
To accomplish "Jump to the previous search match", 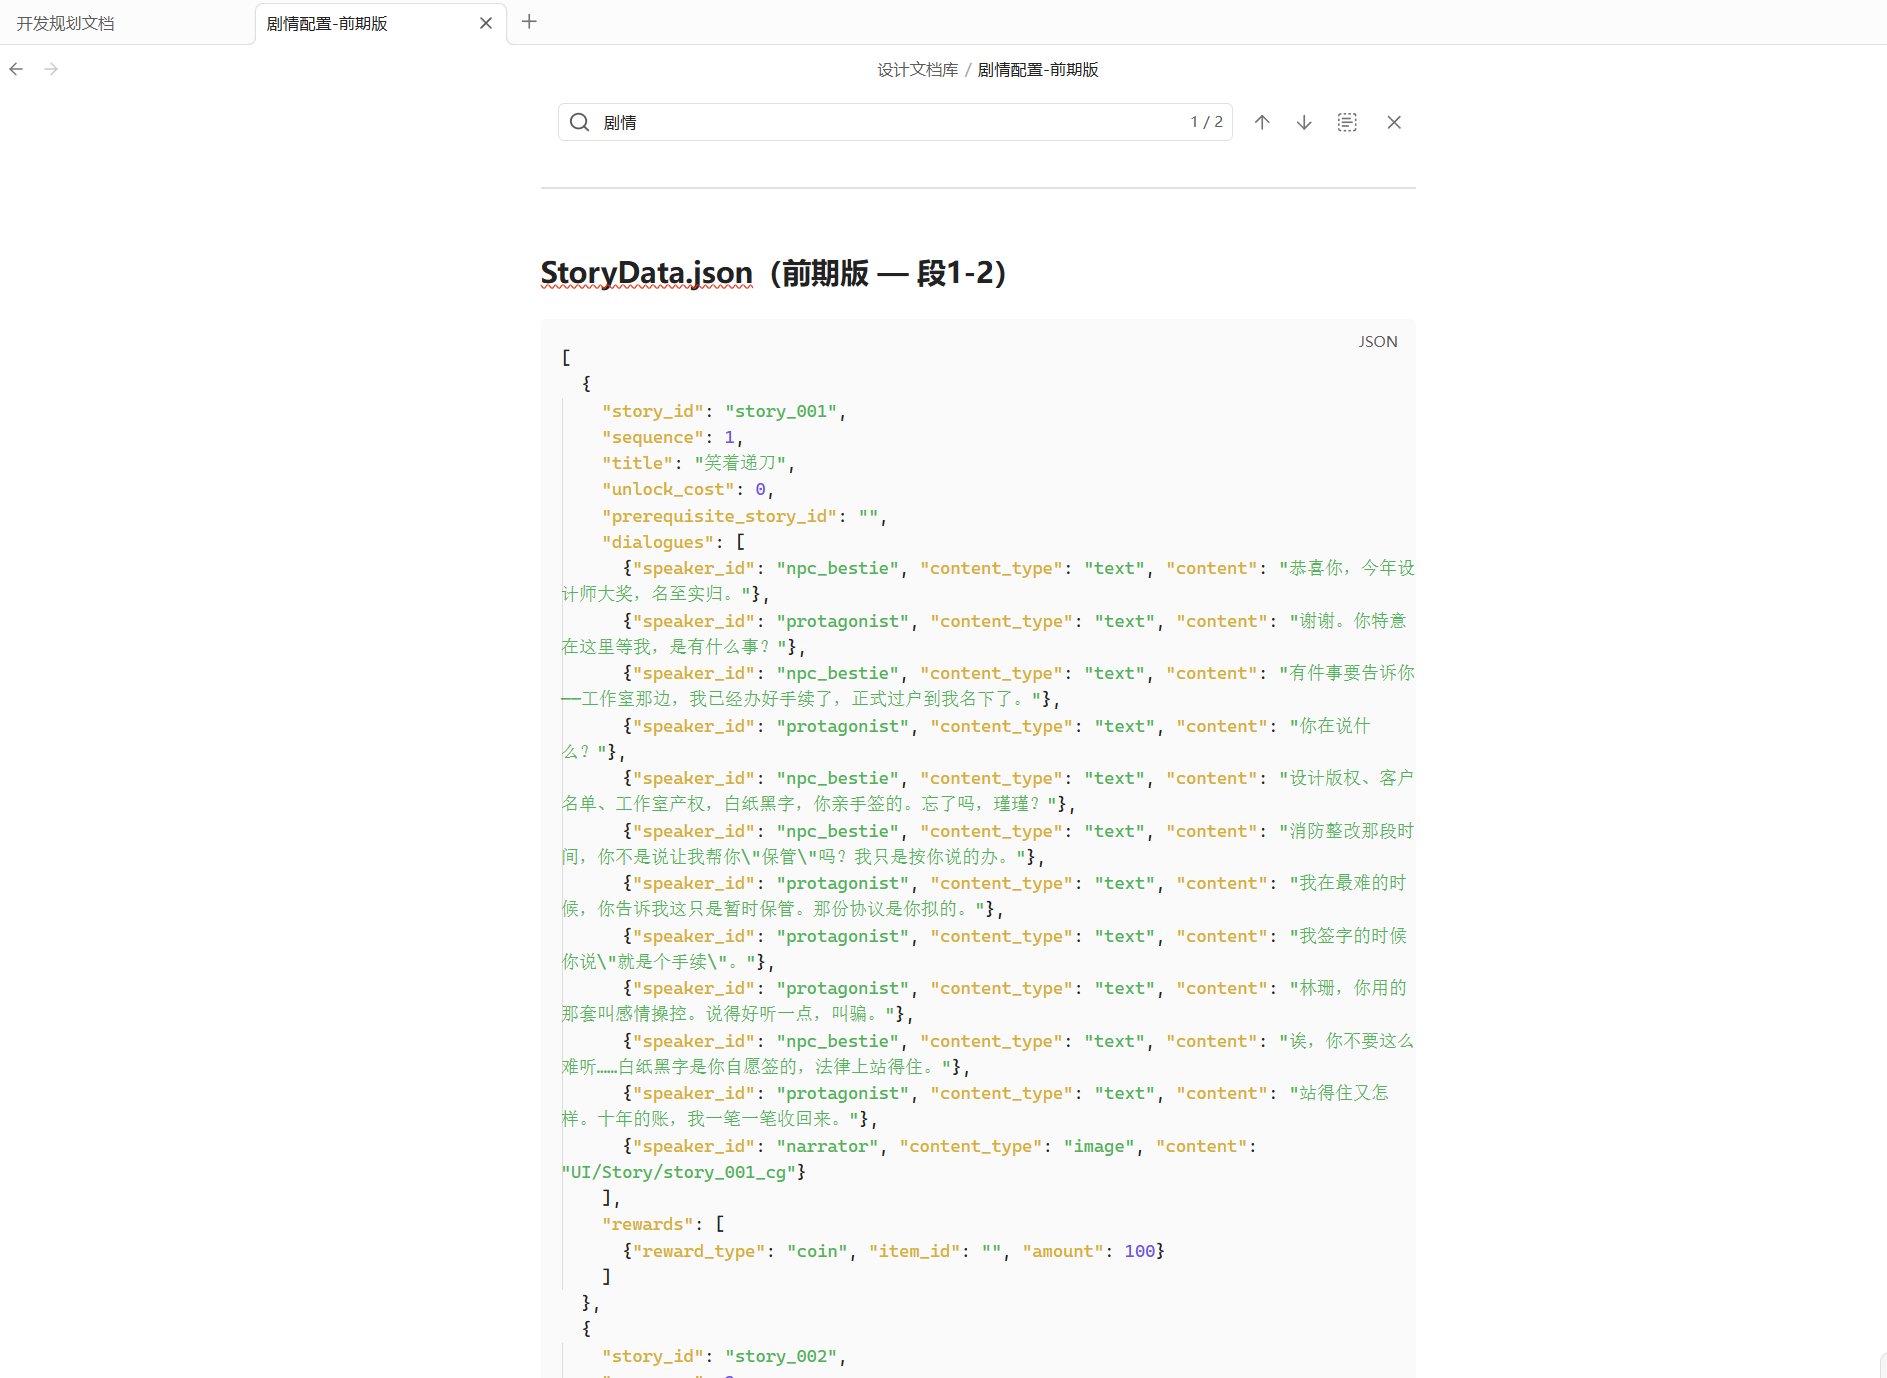I will coord(1262,122).
